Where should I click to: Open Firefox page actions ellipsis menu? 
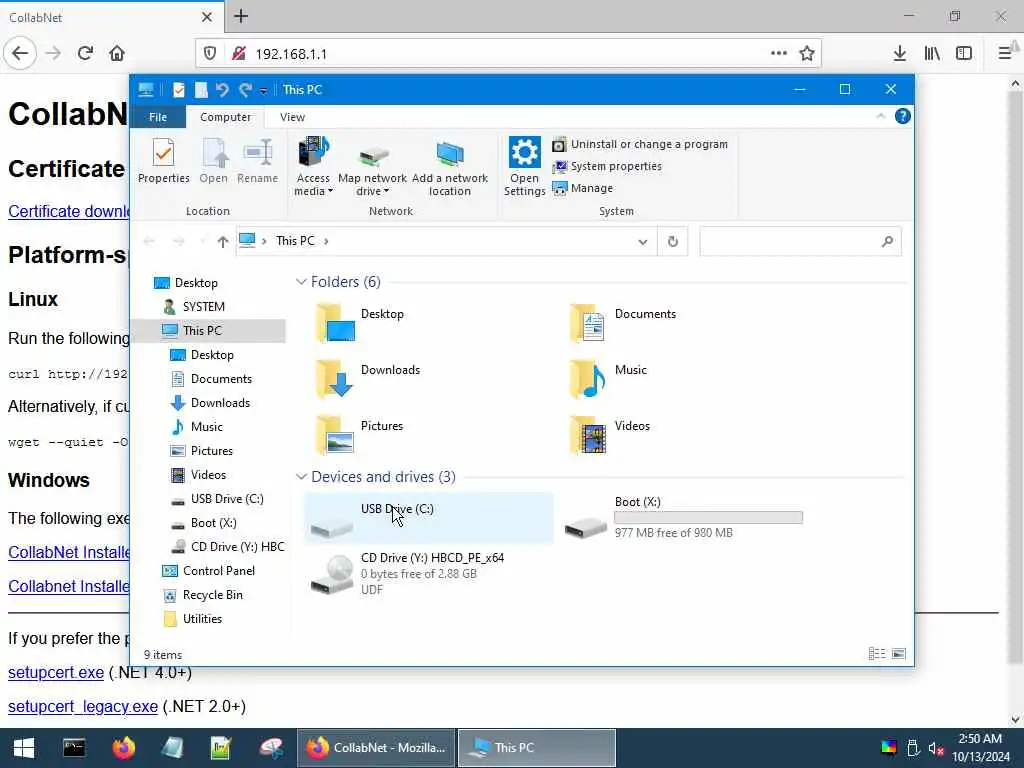click(x=778, y=54)
